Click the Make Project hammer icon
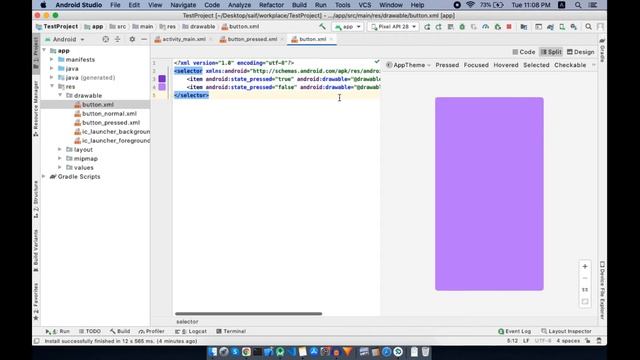The width and height of the screenshot is (640, 360). [x=322, y=27]
